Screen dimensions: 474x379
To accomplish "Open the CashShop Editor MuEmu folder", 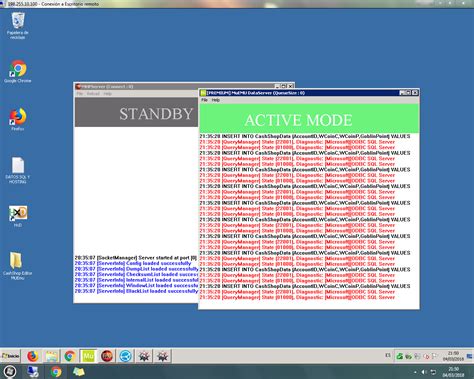I will tap(17, 266).
